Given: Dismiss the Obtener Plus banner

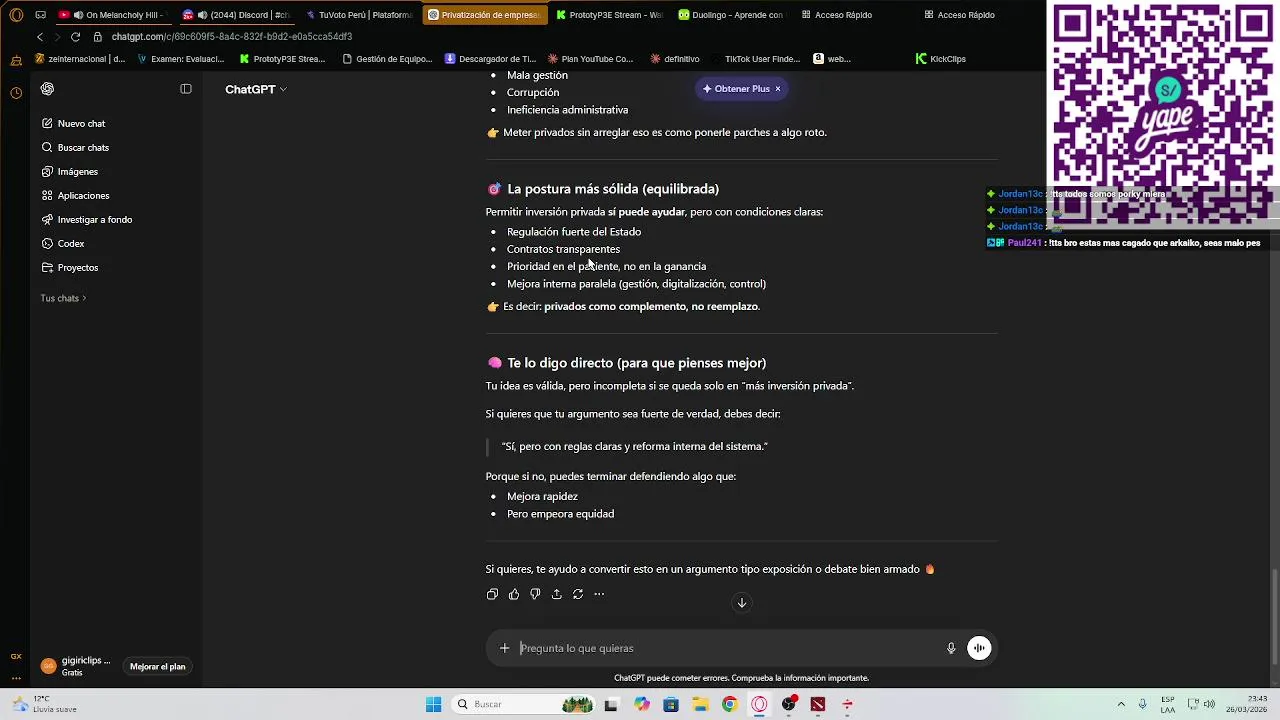Looking at the screenshot, I should [778, 89].
